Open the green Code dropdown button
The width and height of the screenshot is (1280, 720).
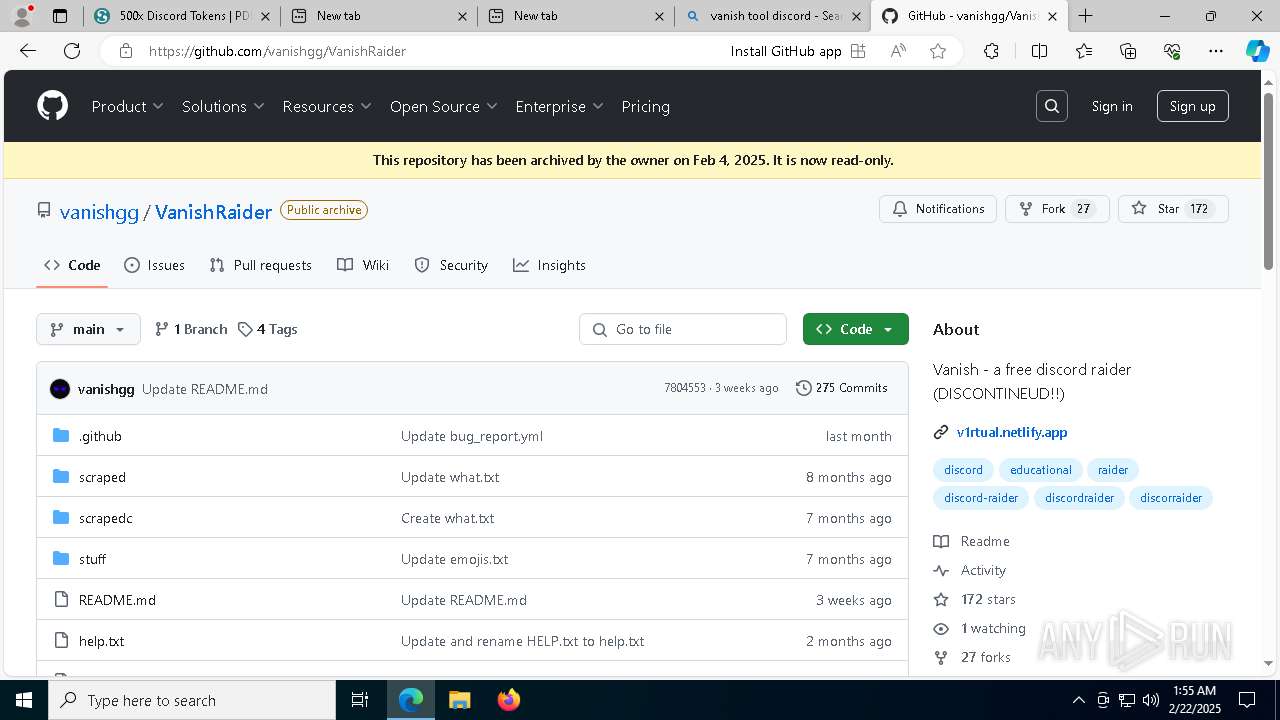855,329
